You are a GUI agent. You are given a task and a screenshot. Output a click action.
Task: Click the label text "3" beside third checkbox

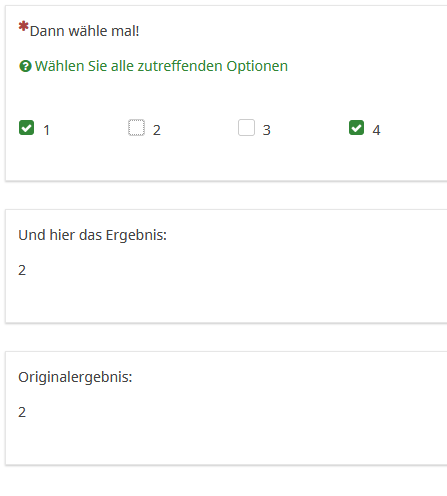(266, 130)
